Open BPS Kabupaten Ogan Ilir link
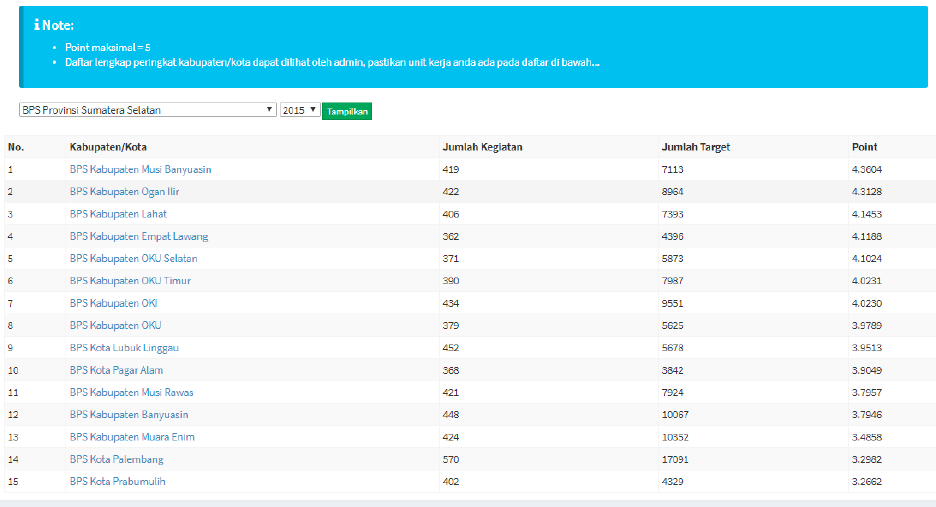This screenshot has width=936, height=507. (x=124, y=192)
